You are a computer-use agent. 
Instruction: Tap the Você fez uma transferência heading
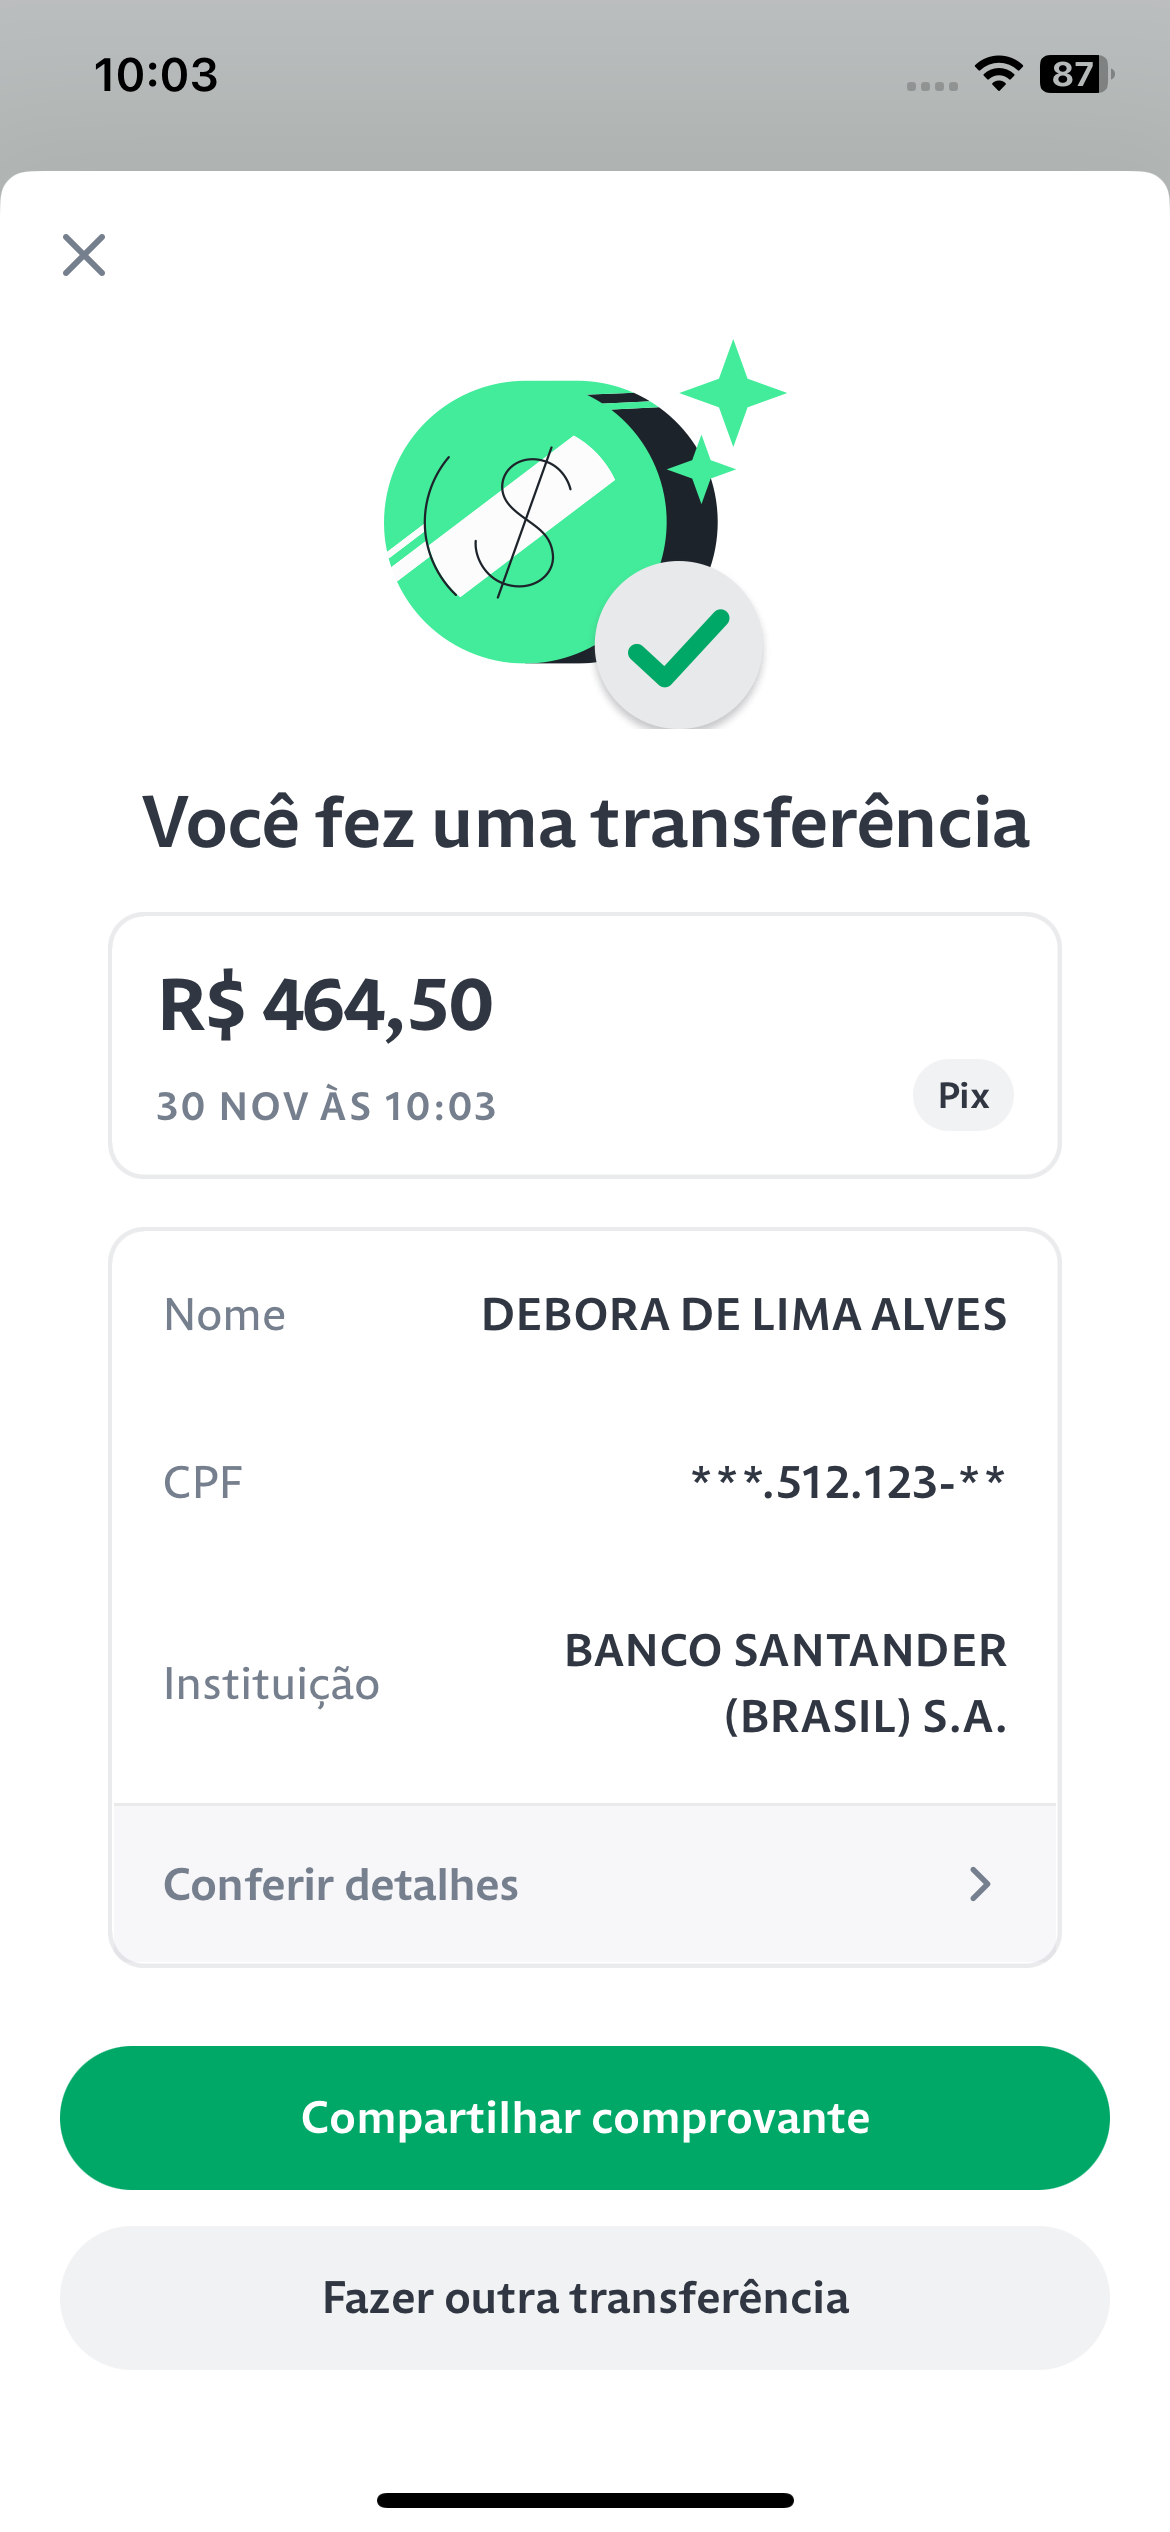coord(586,822)
